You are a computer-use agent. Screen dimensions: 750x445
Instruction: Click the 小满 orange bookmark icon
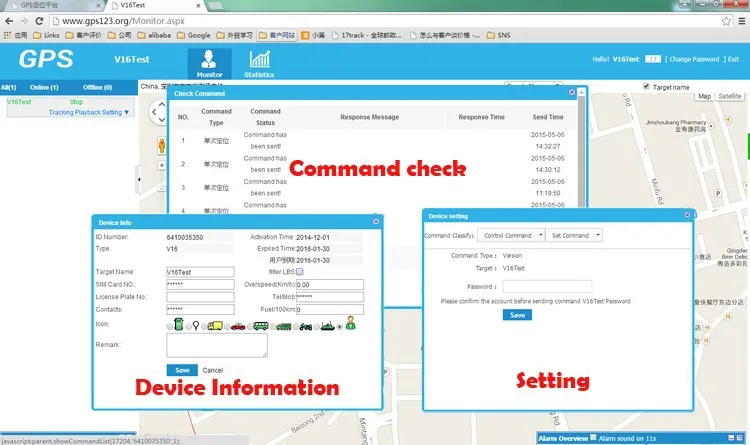click(305, 35)
